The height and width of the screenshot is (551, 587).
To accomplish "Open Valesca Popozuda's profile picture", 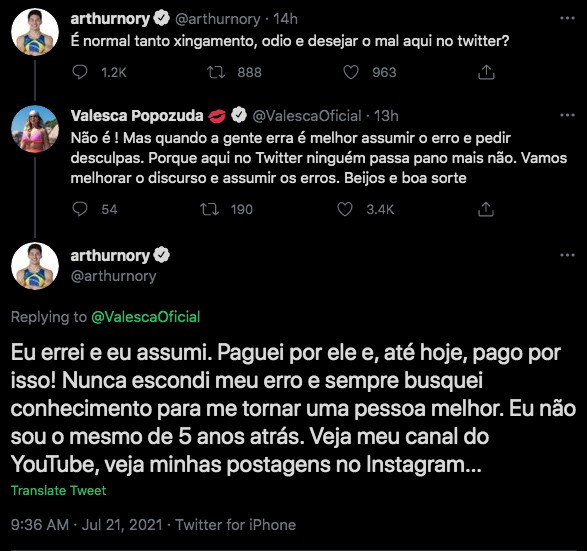I will coord(35,129).
